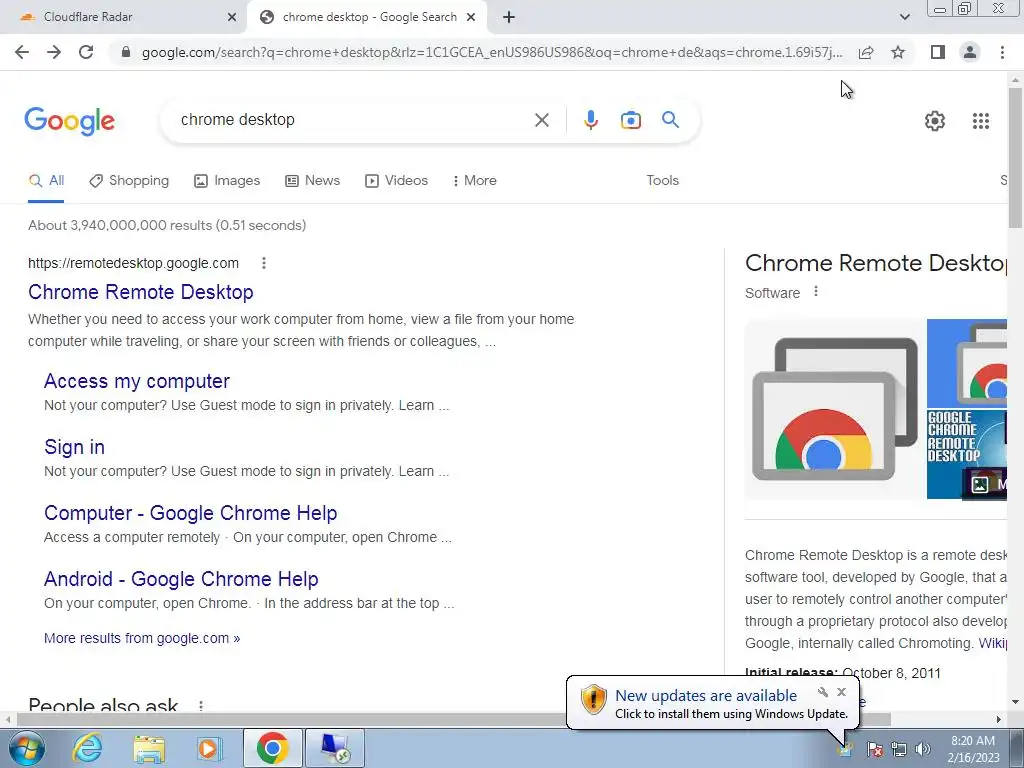Go forward to the next page

54,52
